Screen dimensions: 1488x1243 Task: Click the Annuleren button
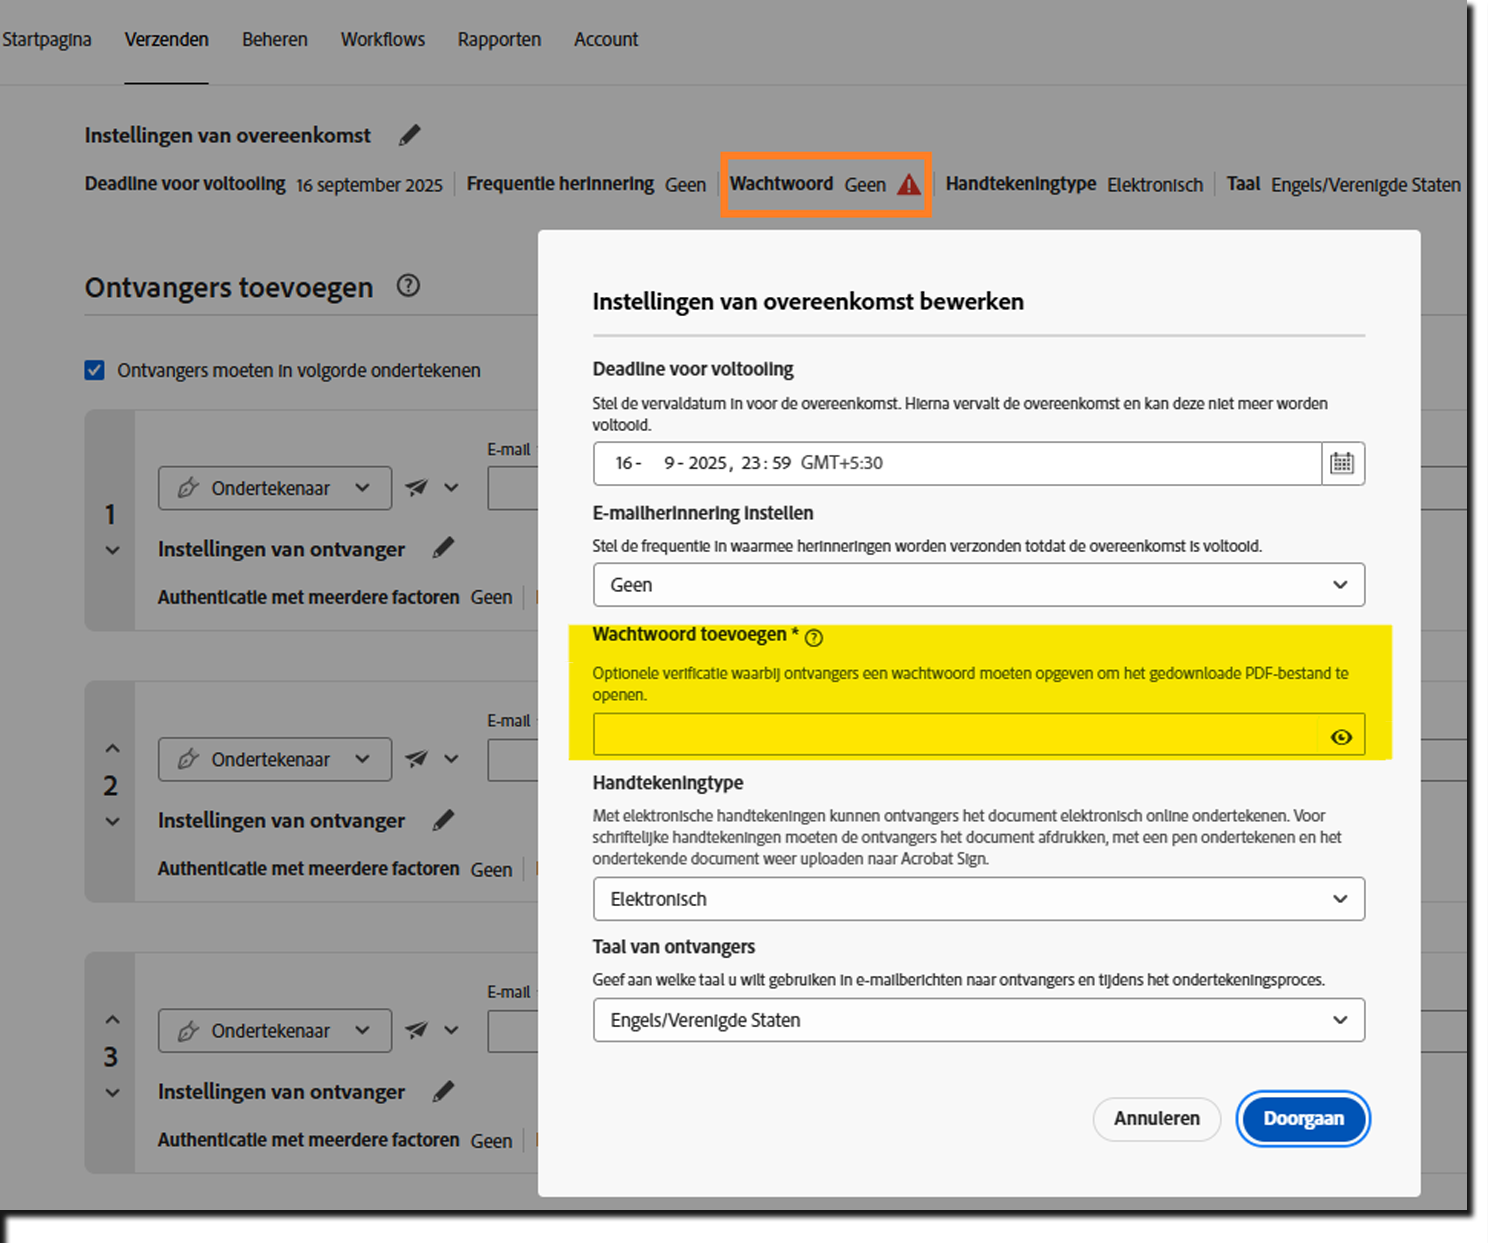pos(1156,1119)
